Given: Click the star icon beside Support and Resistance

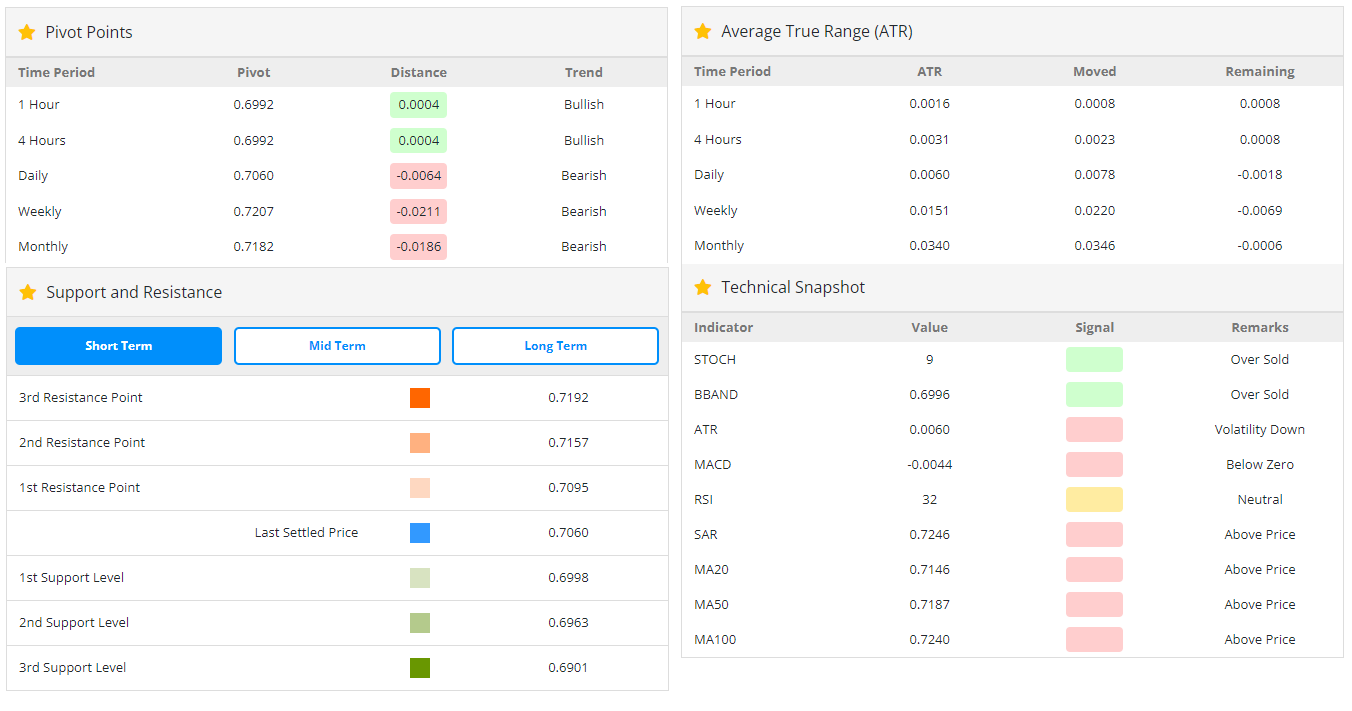Looking at the screenshot, I should (28, 292).
